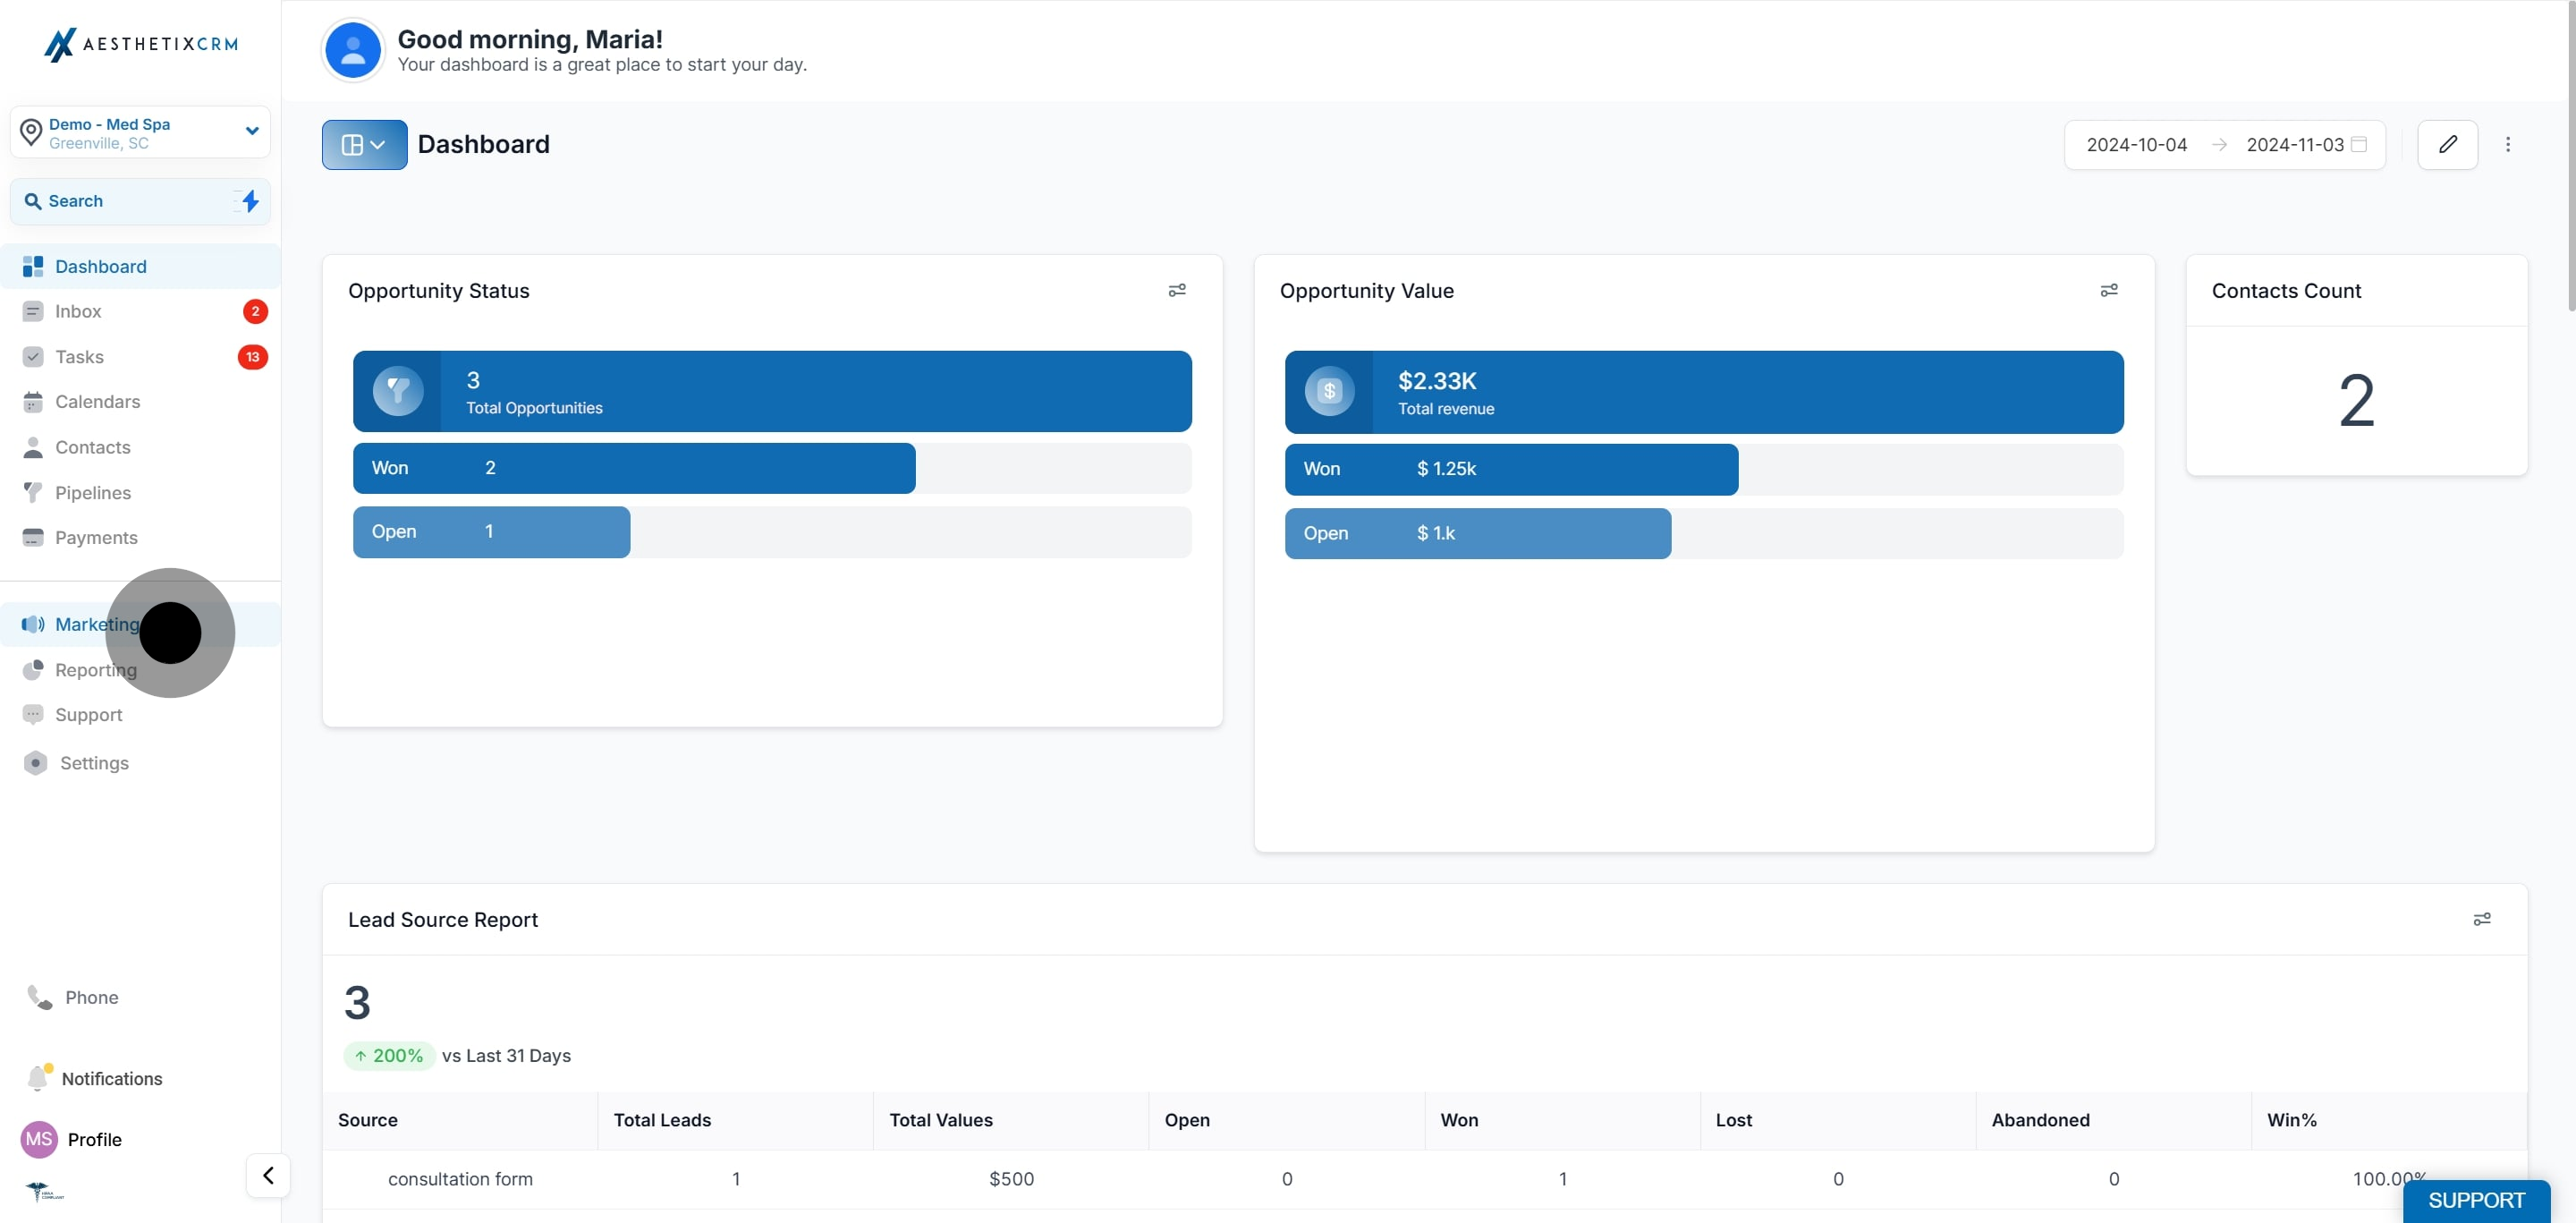Viewport: 2576px width, 1223px height.
Task: Open Settings from the sidebar
Action: click(93, 763)
